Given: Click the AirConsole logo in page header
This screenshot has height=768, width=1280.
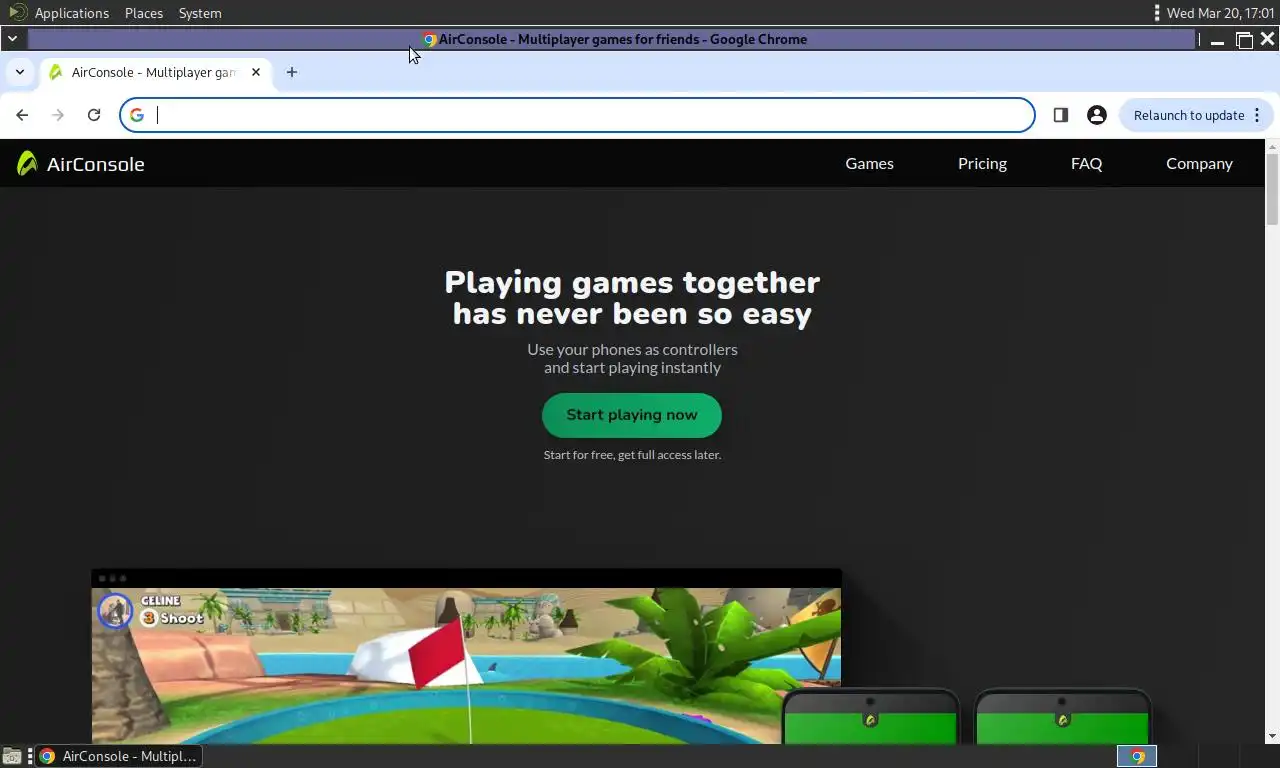Looking at the screenshot, I should 80,164.
